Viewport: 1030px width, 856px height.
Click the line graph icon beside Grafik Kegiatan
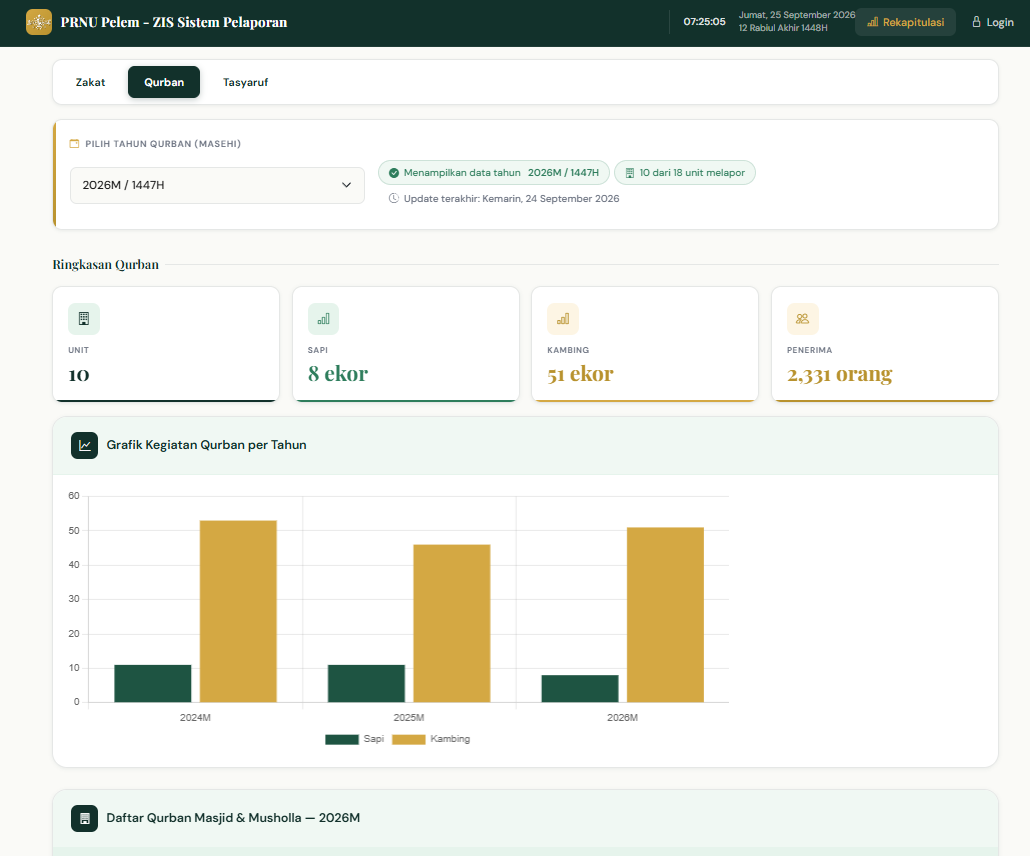[x=85, y=445]
